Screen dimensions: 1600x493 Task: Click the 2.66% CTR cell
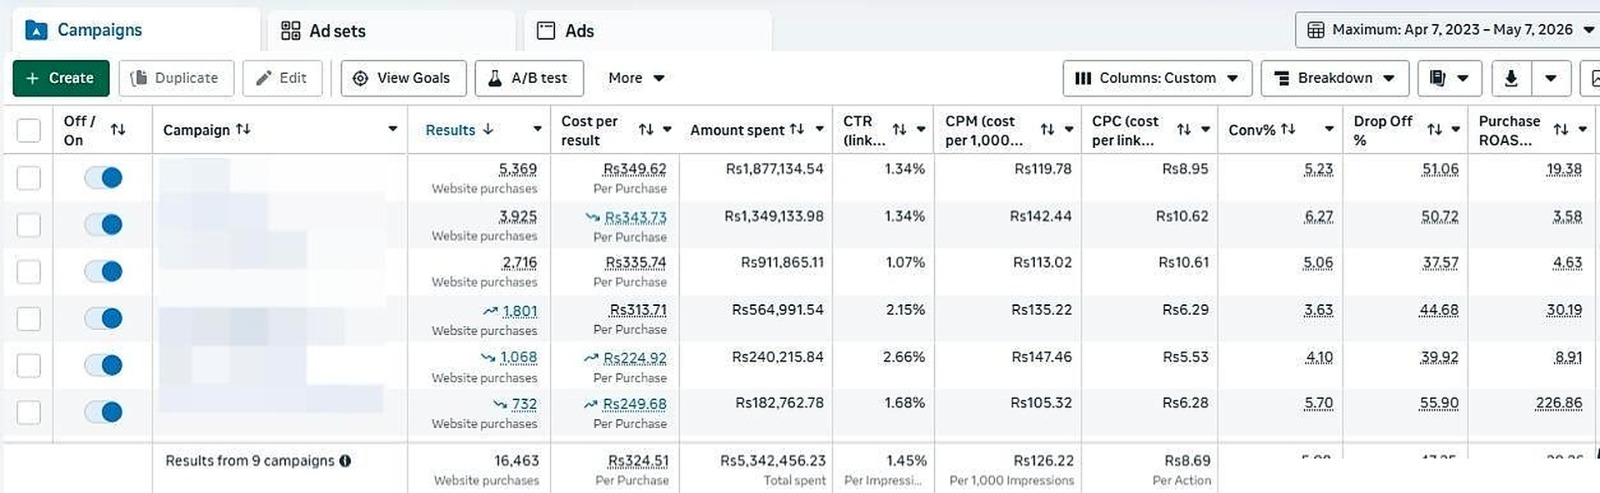click(x=904, y=357)
